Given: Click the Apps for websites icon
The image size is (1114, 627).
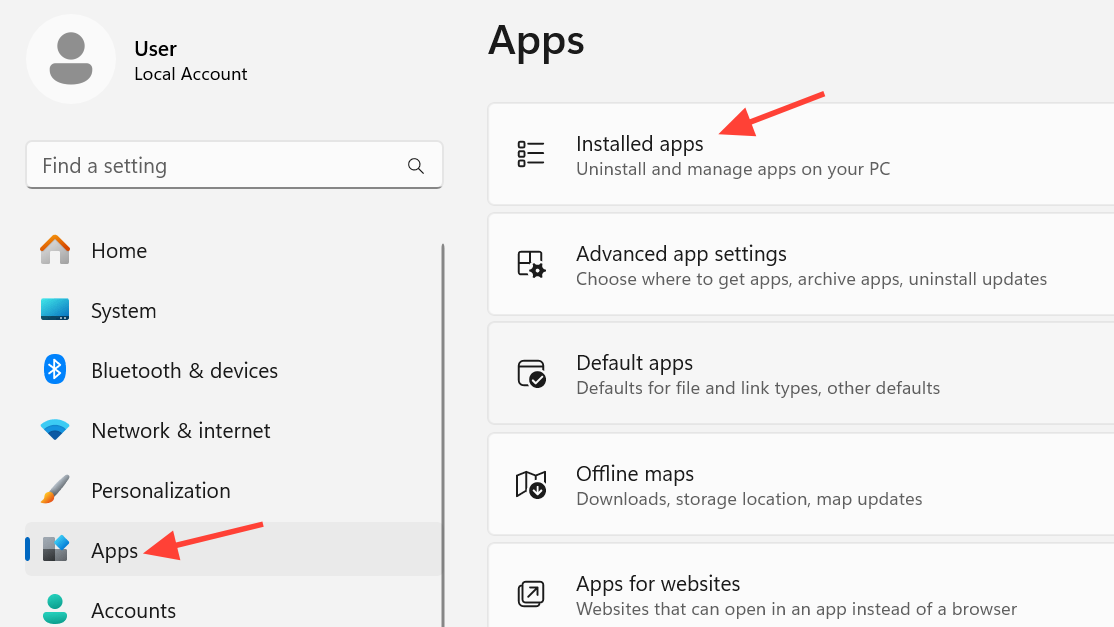Looking at the screenshot, I should pyautogui.click(x=531, y=594).
